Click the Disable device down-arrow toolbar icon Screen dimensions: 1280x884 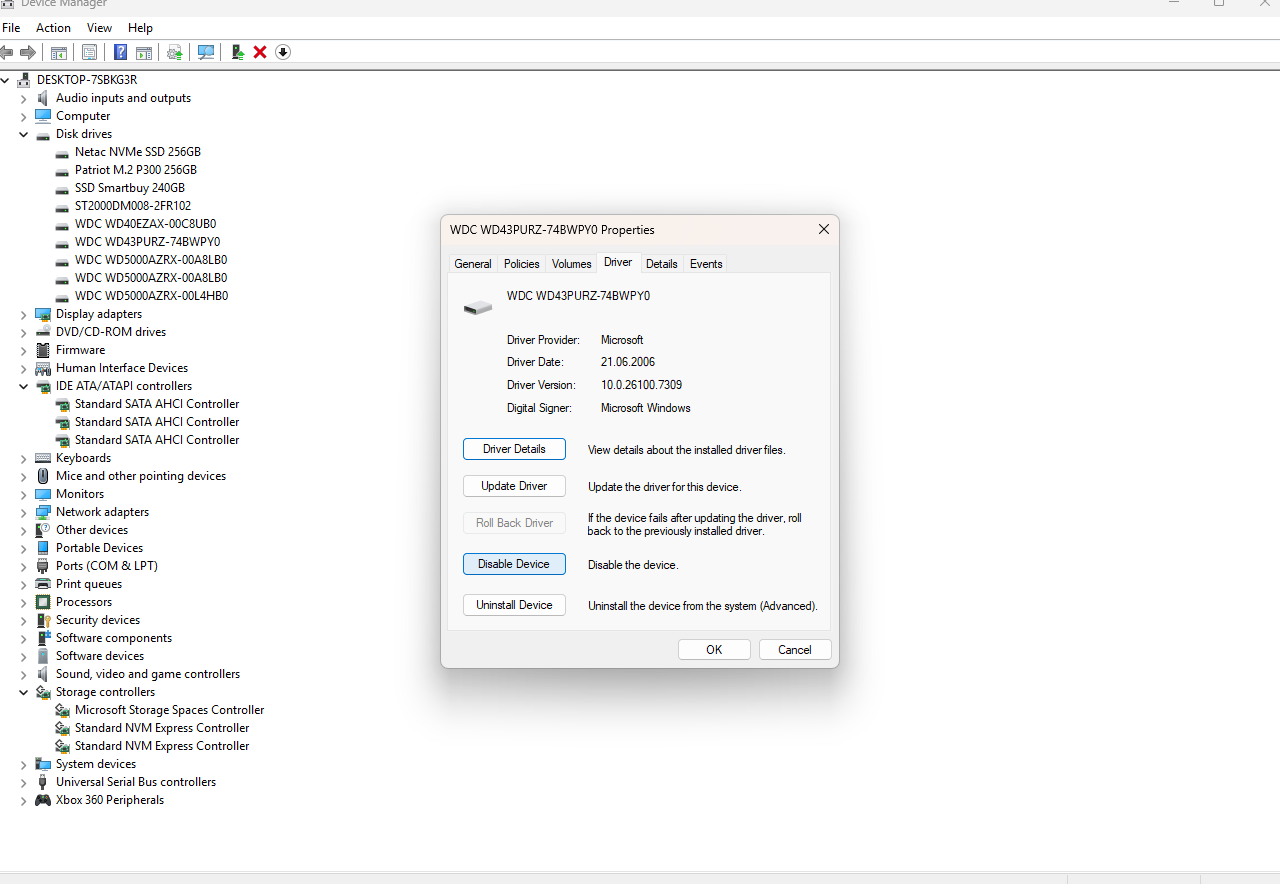[283, 52]
